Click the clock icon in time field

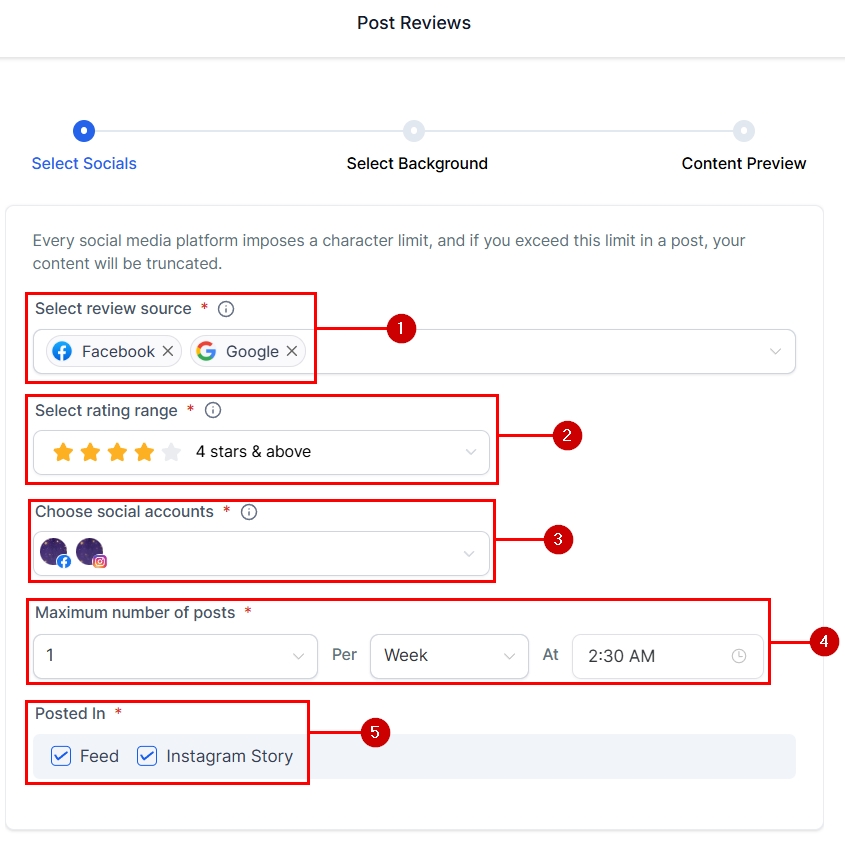click(739, 656)
